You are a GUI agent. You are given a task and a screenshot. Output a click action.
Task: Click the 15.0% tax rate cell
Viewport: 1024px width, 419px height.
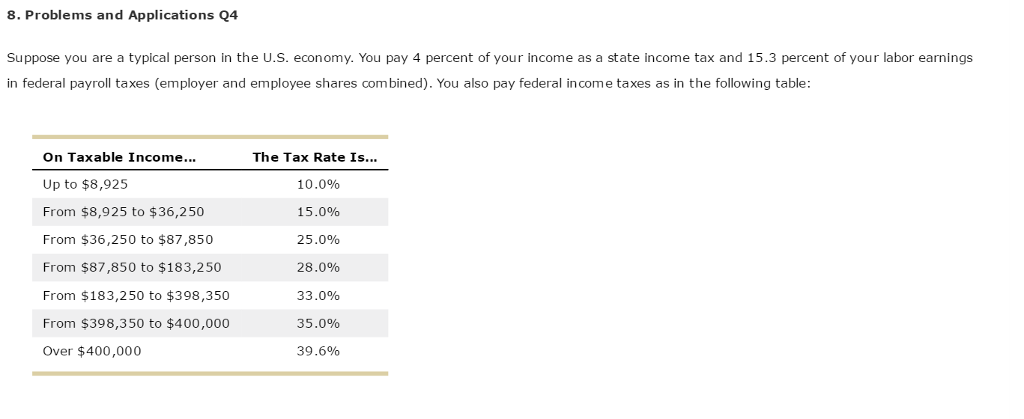[319, 212]
